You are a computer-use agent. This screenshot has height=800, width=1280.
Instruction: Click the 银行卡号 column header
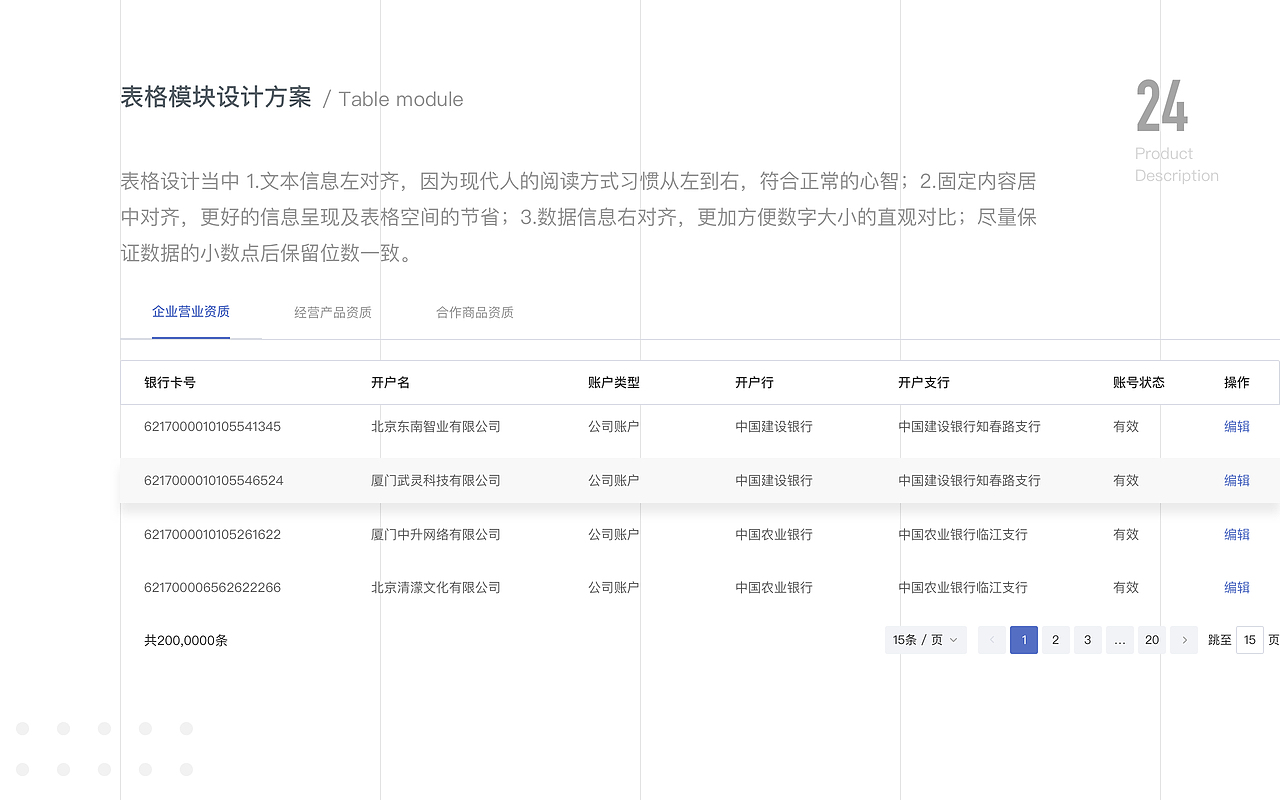[x=170, y=382]
